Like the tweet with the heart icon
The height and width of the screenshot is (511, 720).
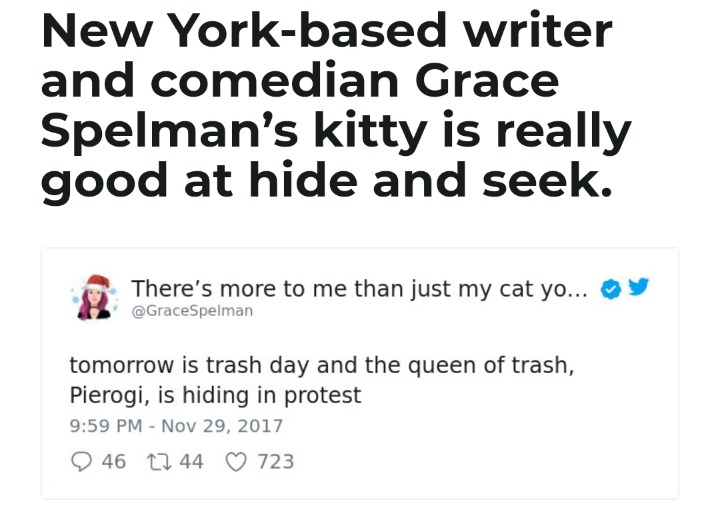(236, 461)
